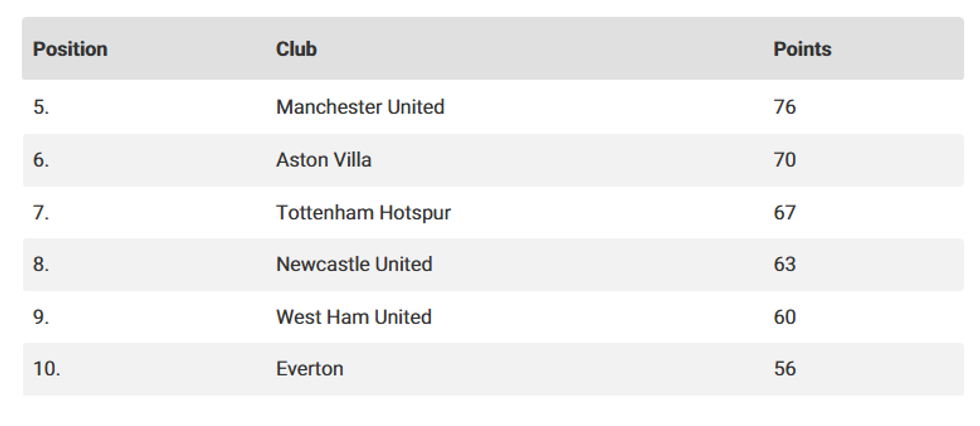Select the West Ham United cell
The image size is (980, 426).
click(354, 317)
